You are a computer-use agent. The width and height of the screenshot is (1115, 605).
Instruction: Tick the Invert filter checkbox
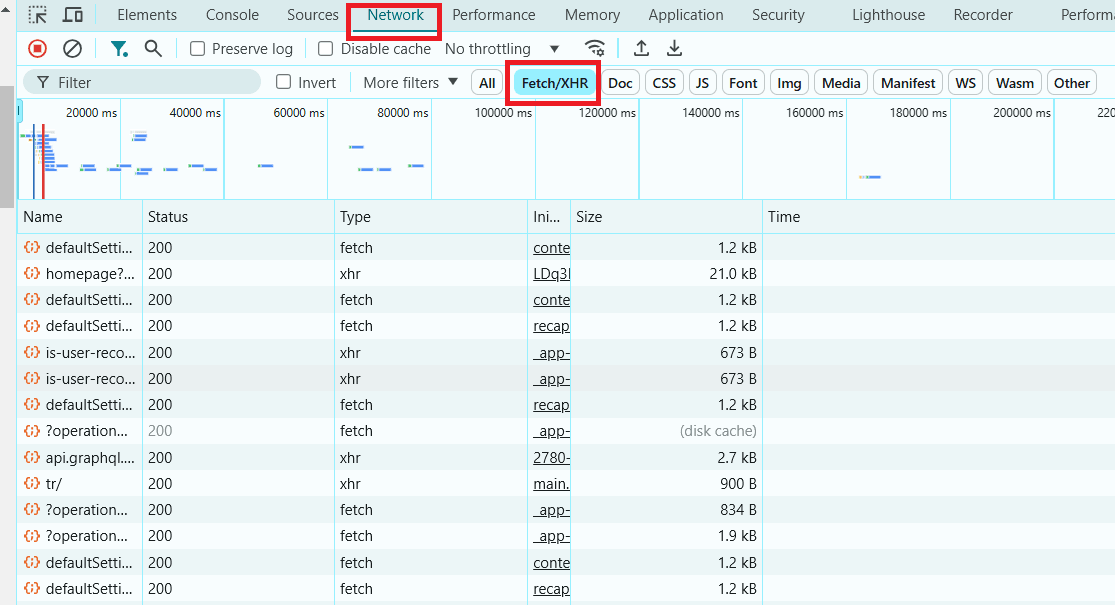click(x=284, y=82)
